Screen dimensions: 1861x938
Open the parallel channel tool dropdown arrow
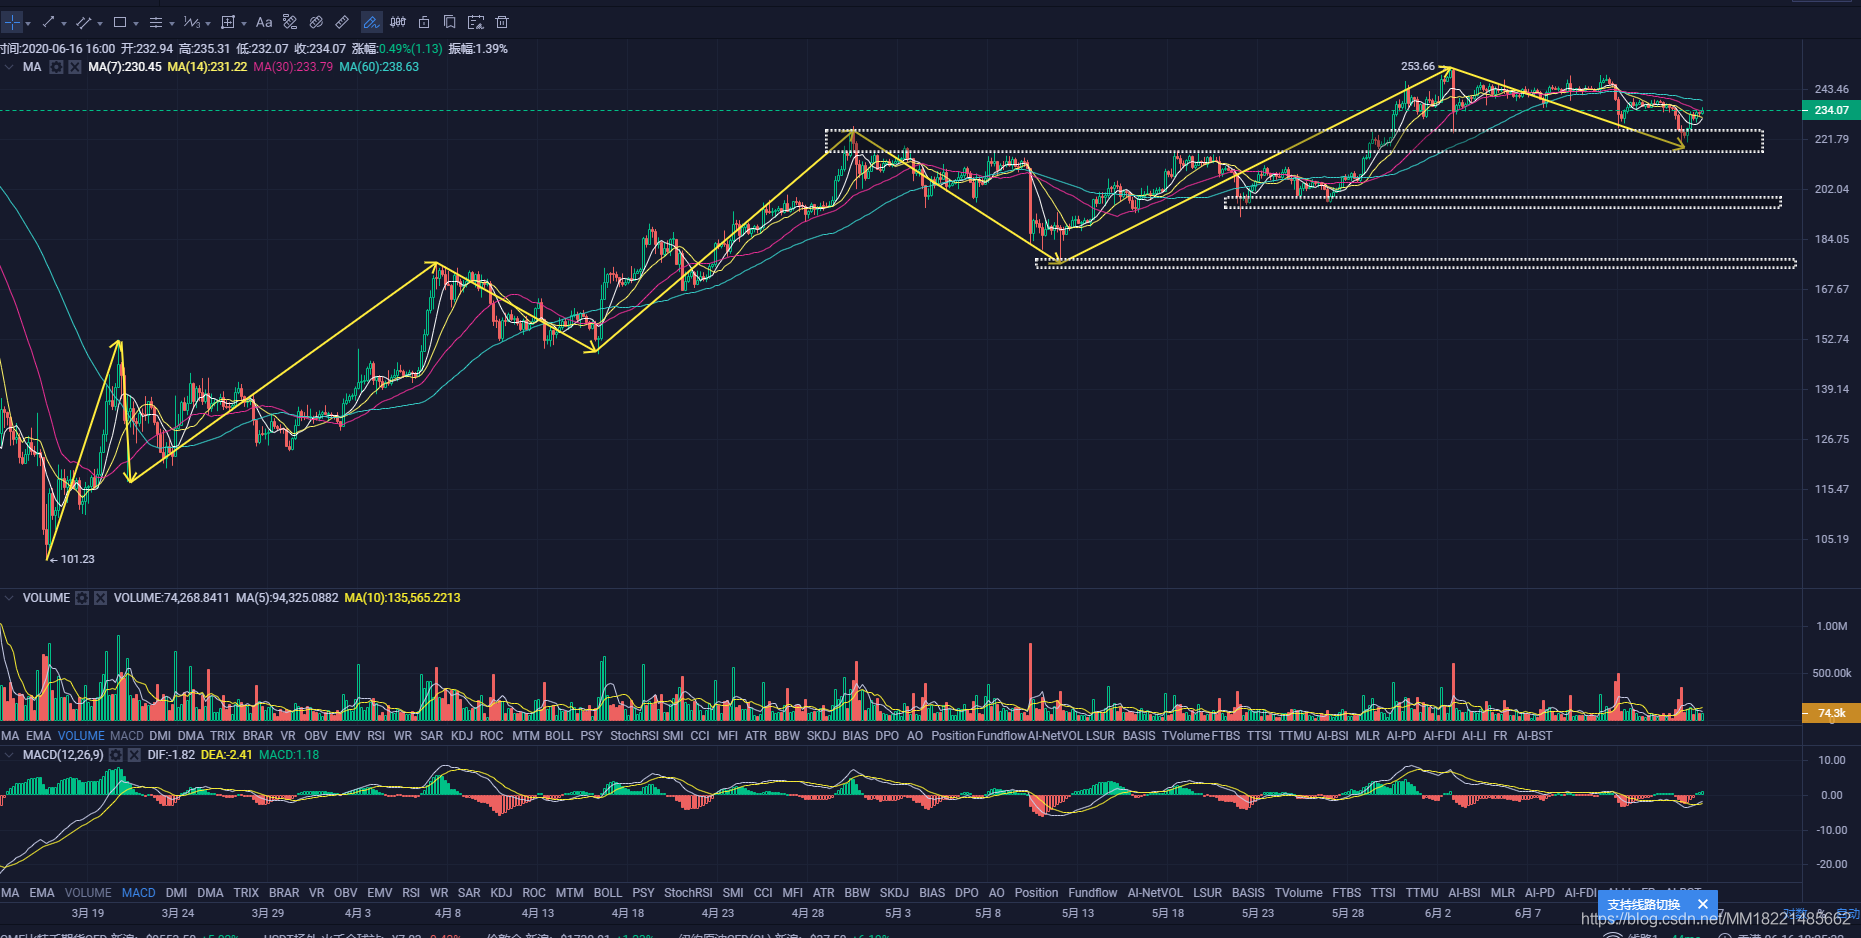[x=100, y=23]
